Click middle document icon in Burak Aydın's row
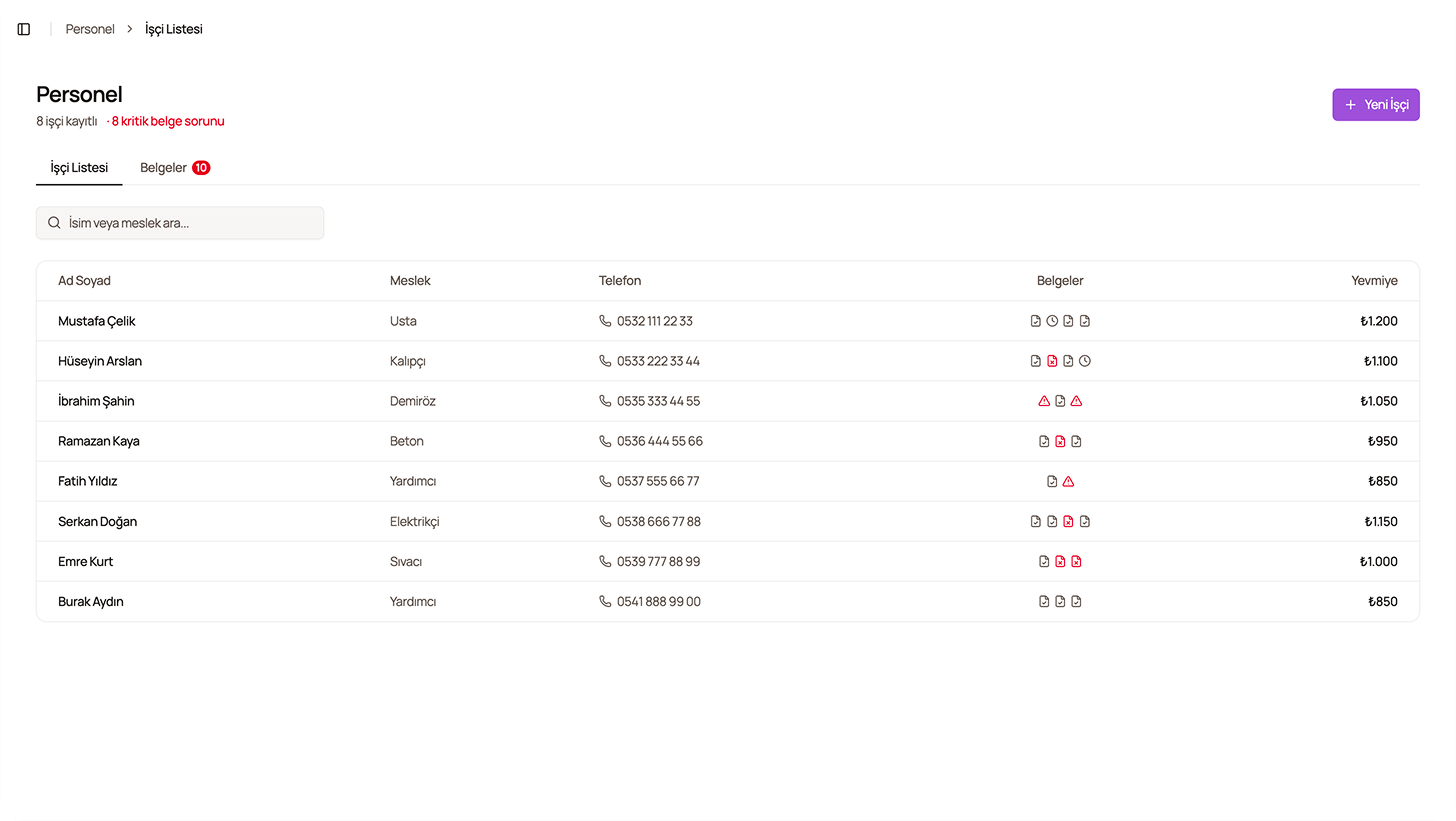This screenshot has width=1456, height=821. pyautogui.click(x=1060, y=601)
